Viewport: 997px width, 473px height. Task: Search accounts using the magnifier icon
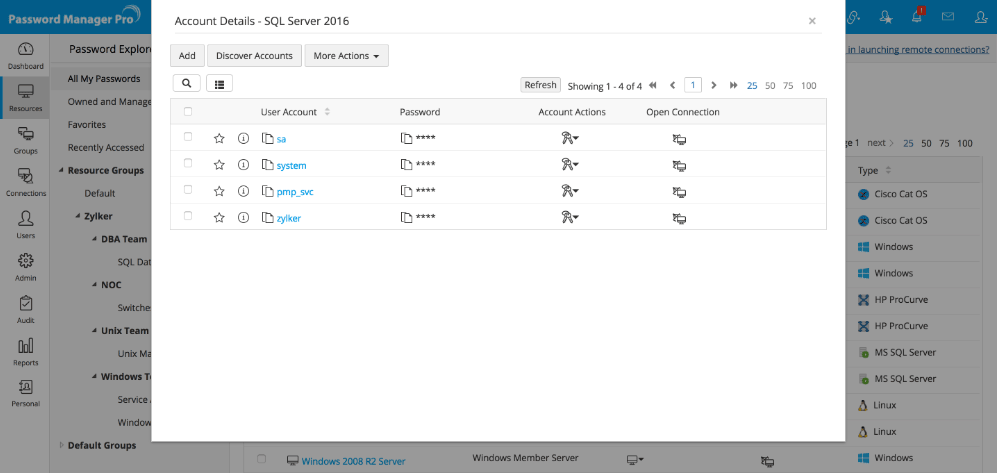pyautogui.click(x=186, y=84)
